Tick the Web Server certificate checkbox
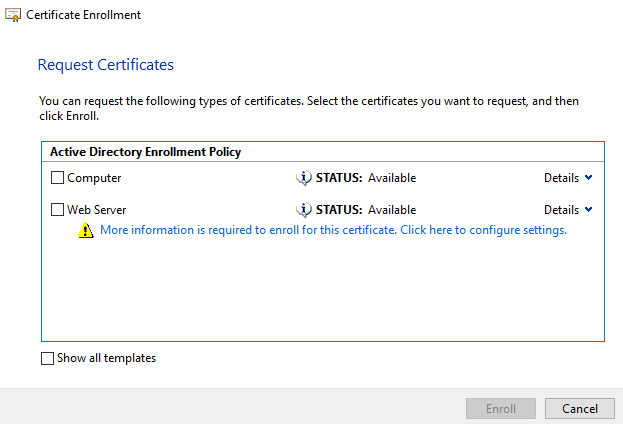Screen dimensions: 623x424 pos(57,210)
